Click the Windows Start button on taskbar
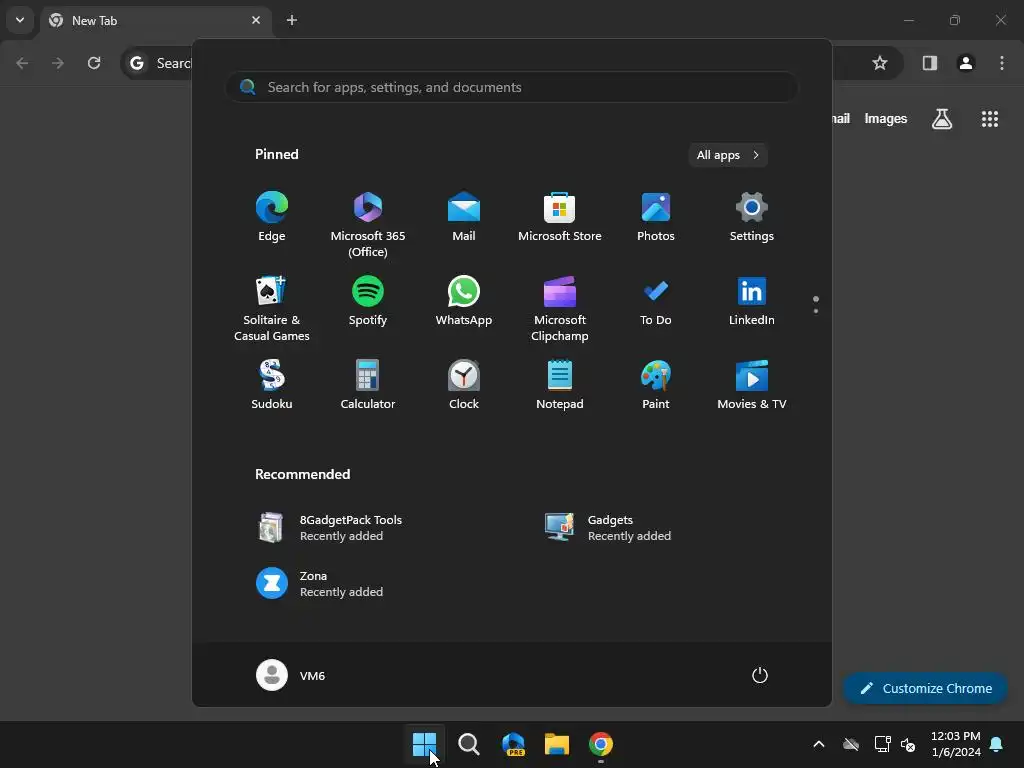 coord(424,744)
